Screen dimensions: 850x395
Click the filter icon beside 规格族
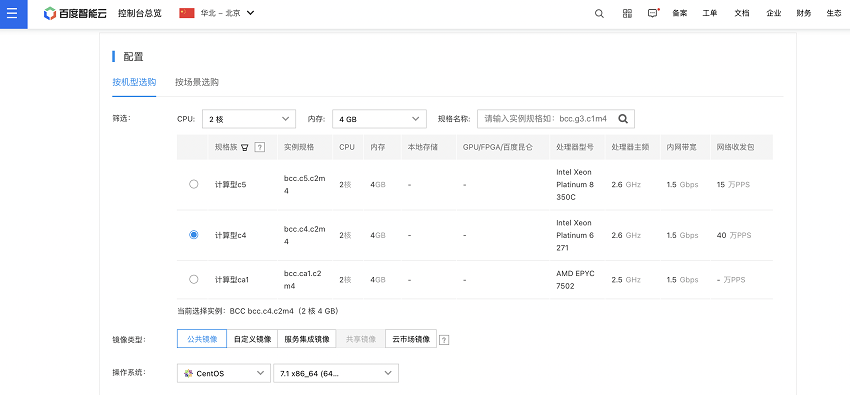tap(244, 147)
